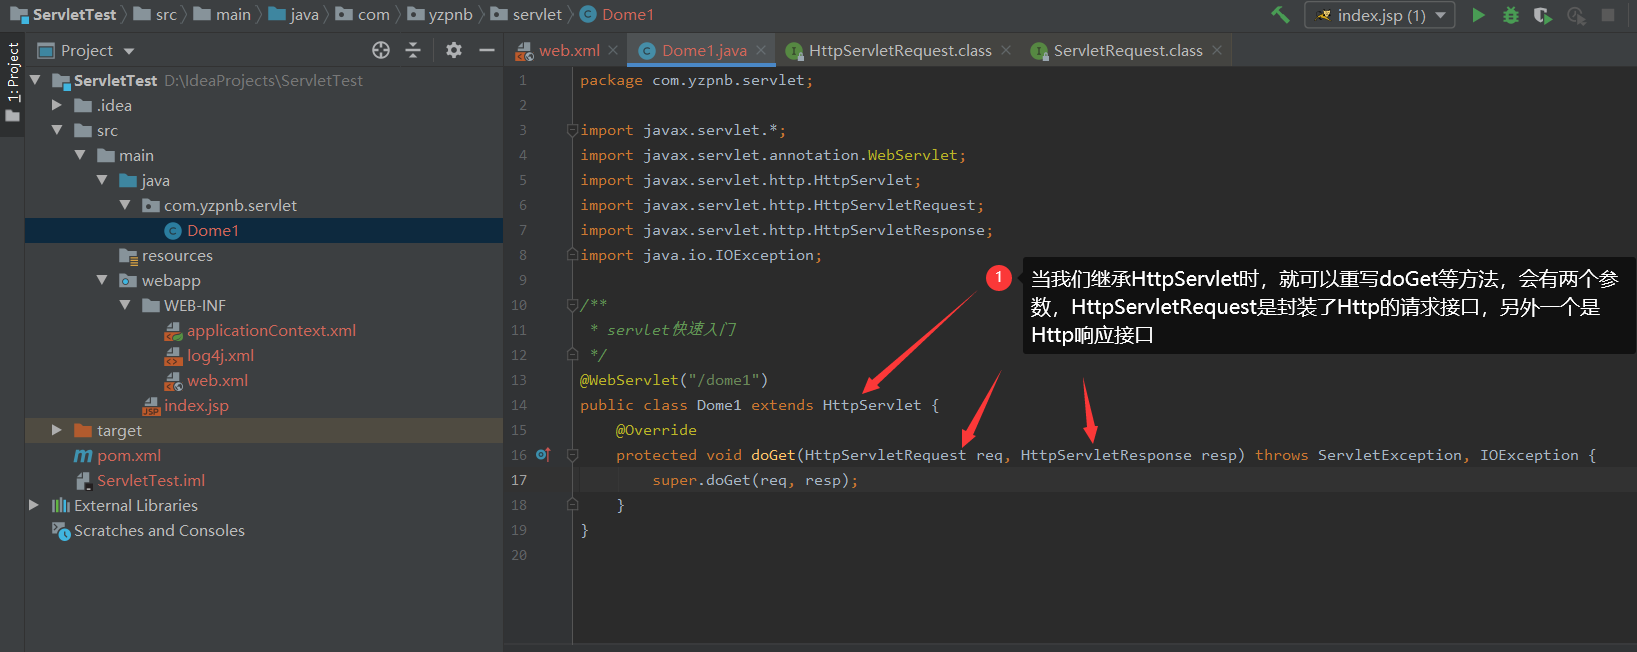Expand the target folder
The width and height of the screenshot is (1637, 652).
click(x=57, y=430)
